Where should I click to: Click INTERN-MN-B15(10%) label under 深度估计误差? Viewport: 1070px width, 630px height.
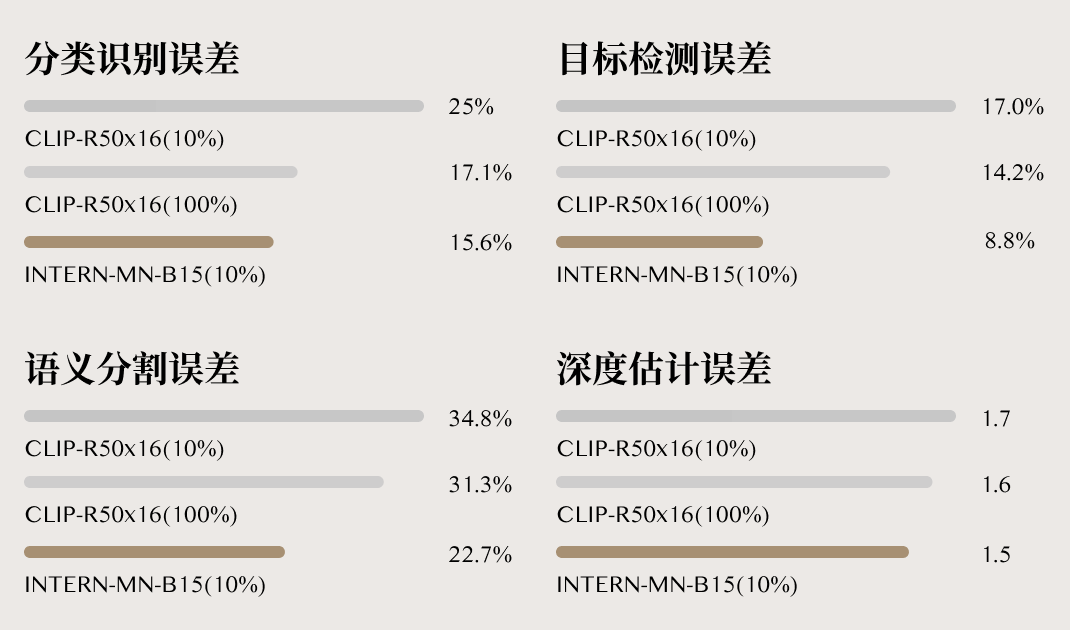677,585
